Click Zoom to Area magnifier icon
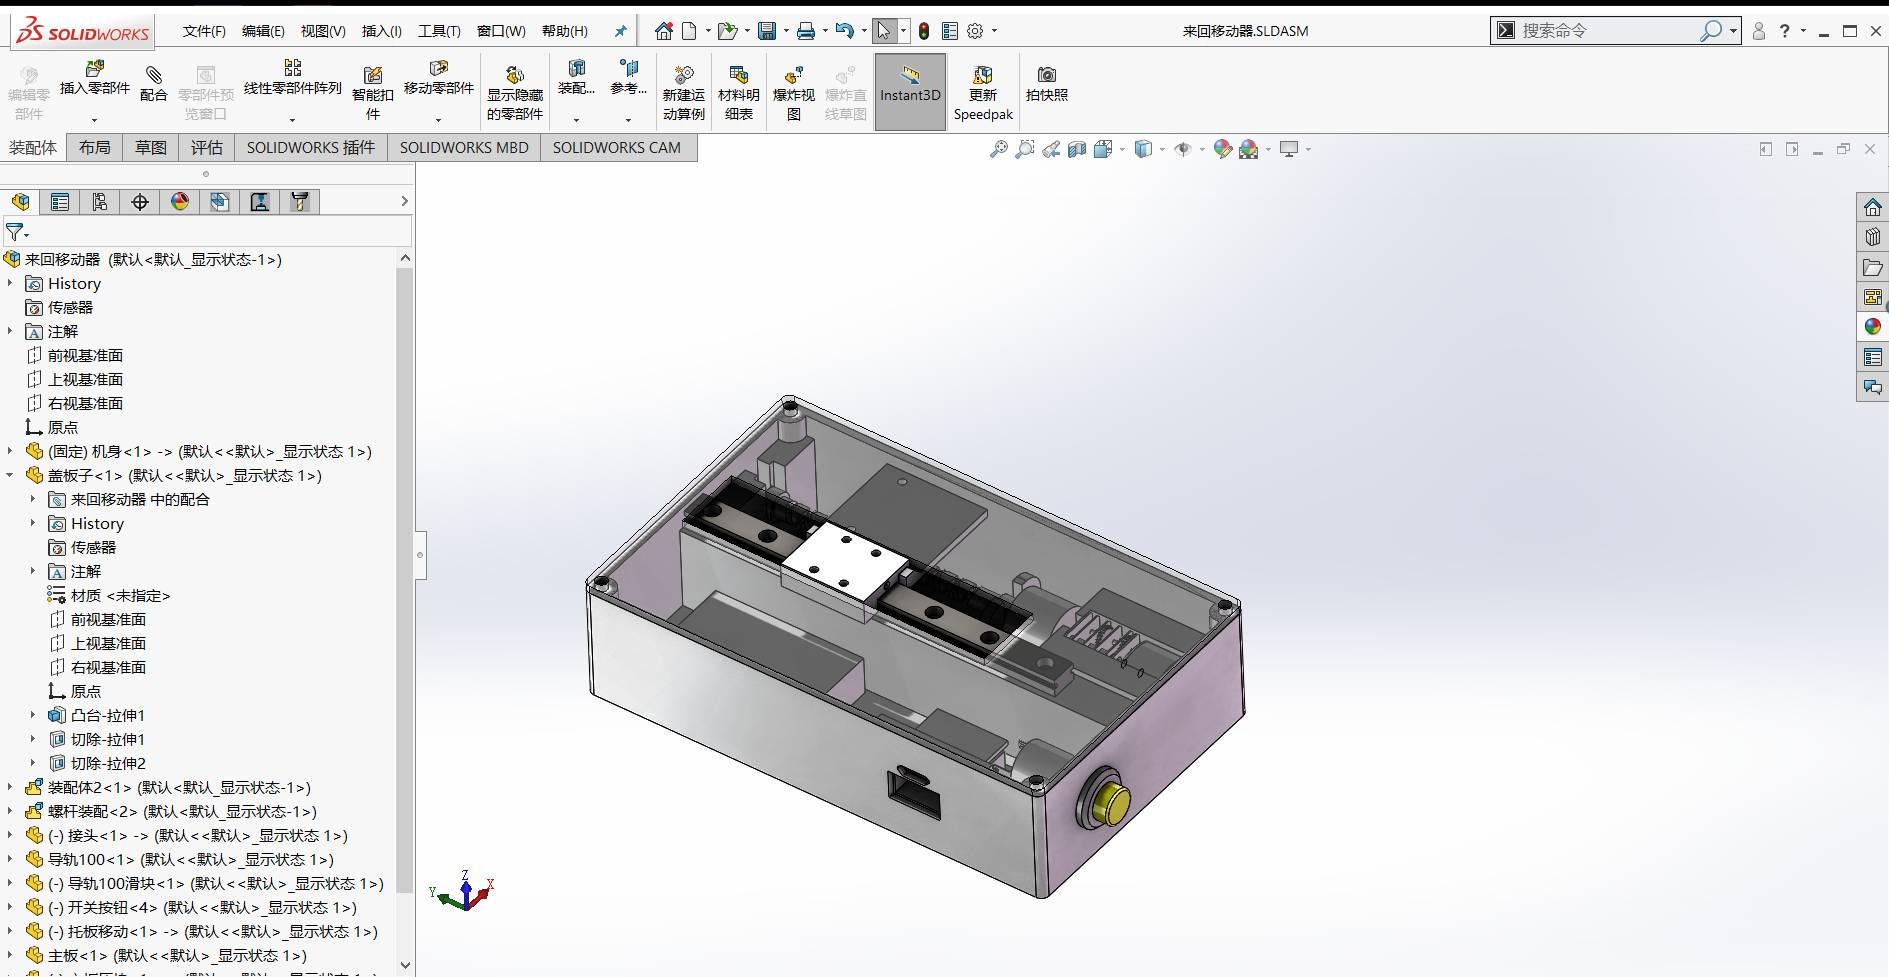The height and width of the screenshot is (977, 1889). (x=1025, y=149)
